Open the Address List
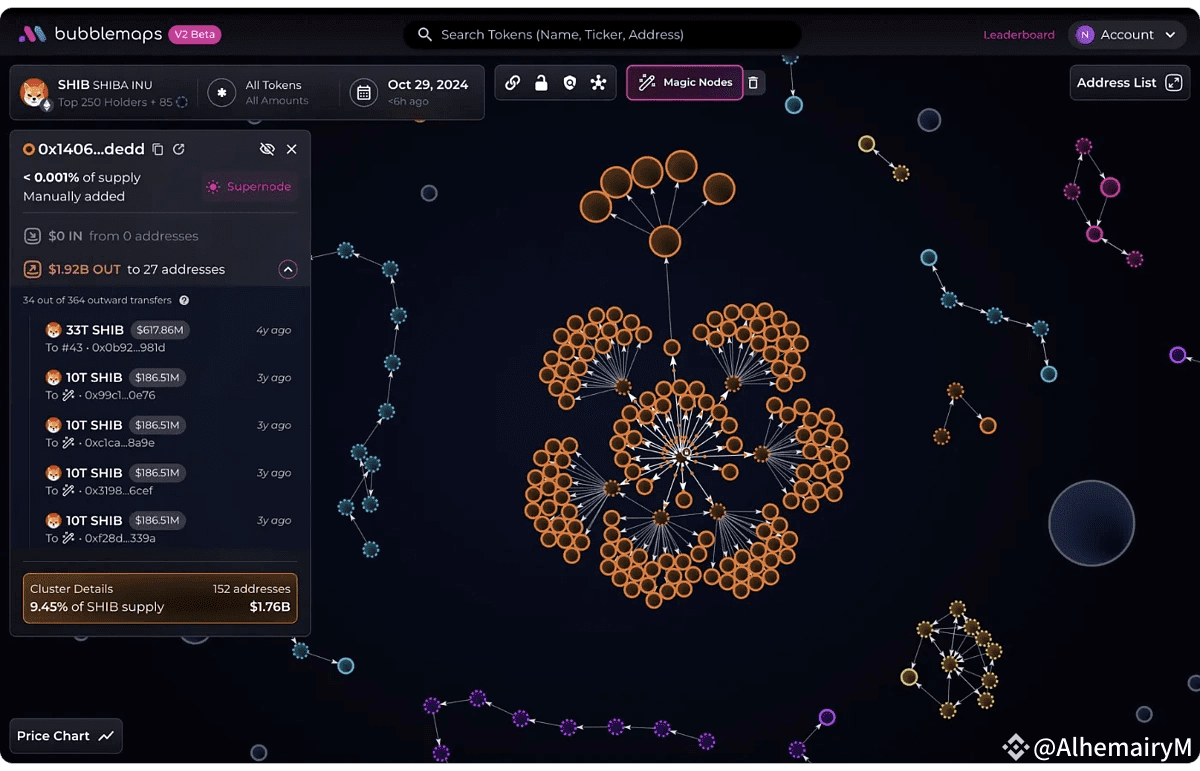The image size is (1200, 771). [x=1129, y=83]
